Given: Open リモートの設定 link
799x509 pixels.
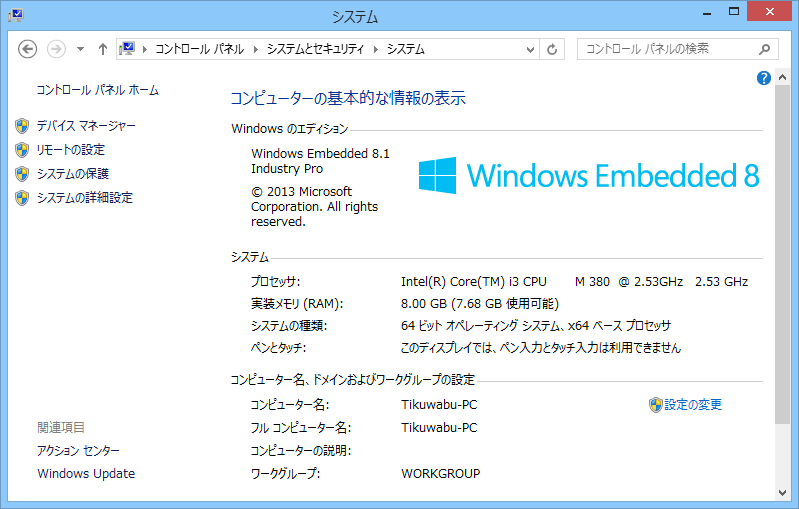Looking at the screenshot, I should point(71,150).
